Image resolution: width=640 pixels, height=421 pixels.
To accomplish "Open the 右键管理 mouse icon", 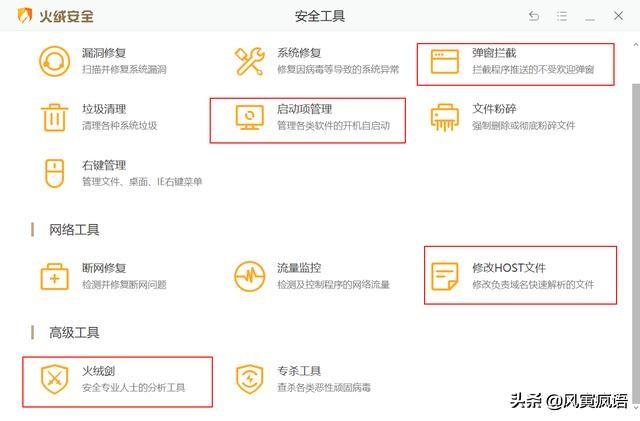I will (x=53, y=173).
